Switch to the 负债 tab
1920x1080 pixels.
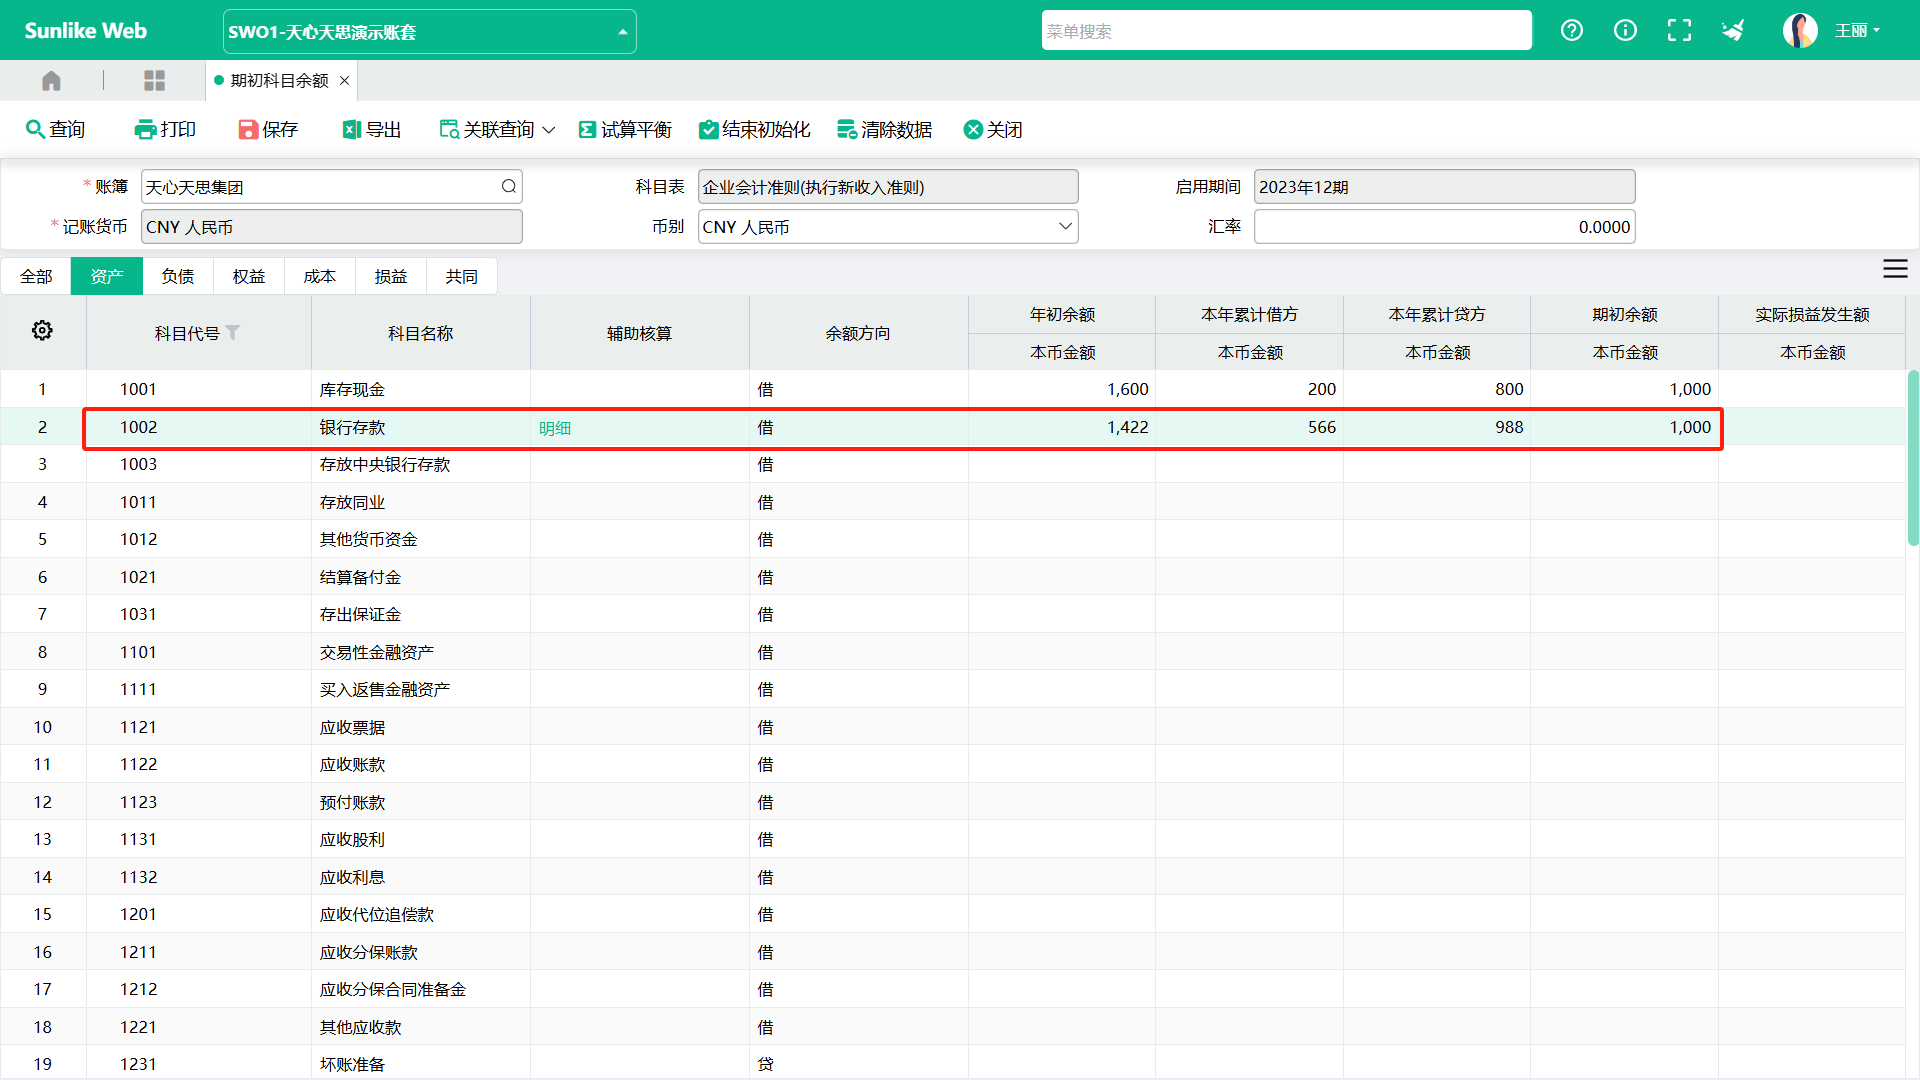178,276
